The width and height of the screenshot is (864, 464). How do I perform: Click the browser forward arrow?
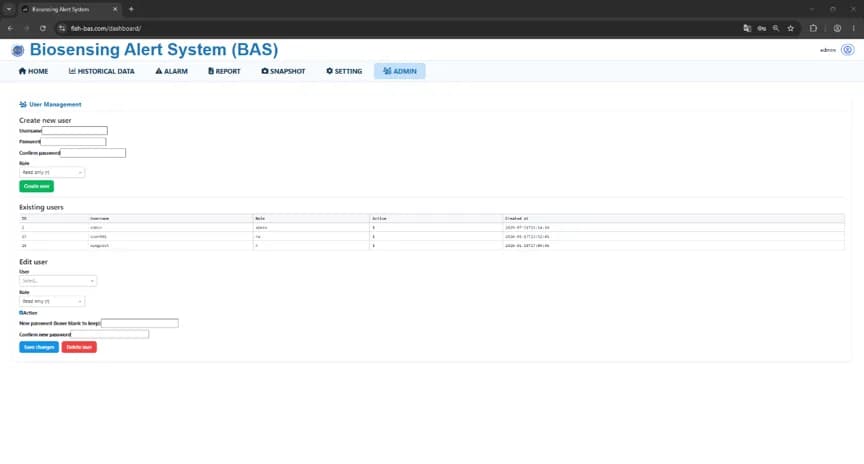click(26, 28)
